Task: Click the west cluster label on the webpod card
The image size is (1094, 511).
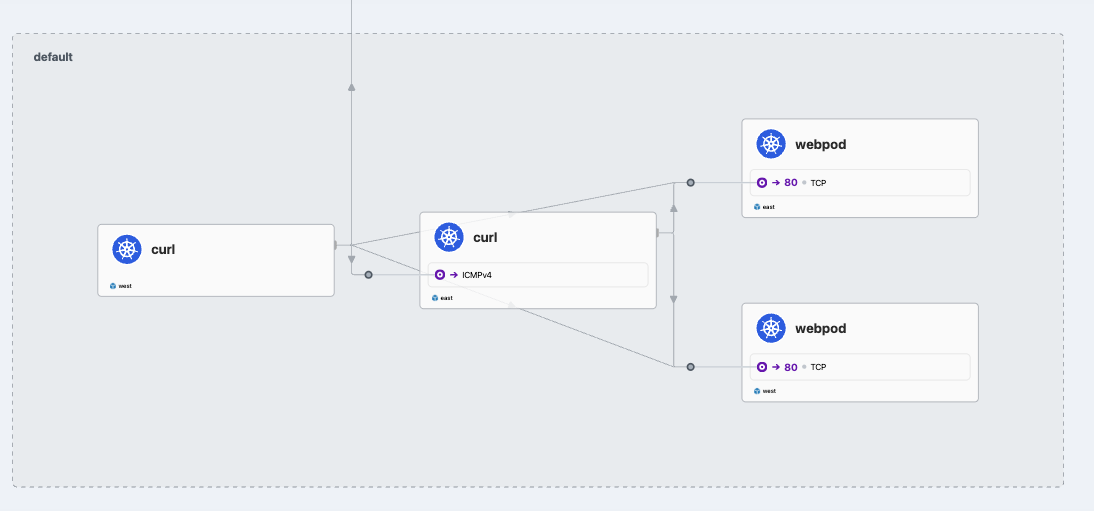Action: (x=769, y=392)
